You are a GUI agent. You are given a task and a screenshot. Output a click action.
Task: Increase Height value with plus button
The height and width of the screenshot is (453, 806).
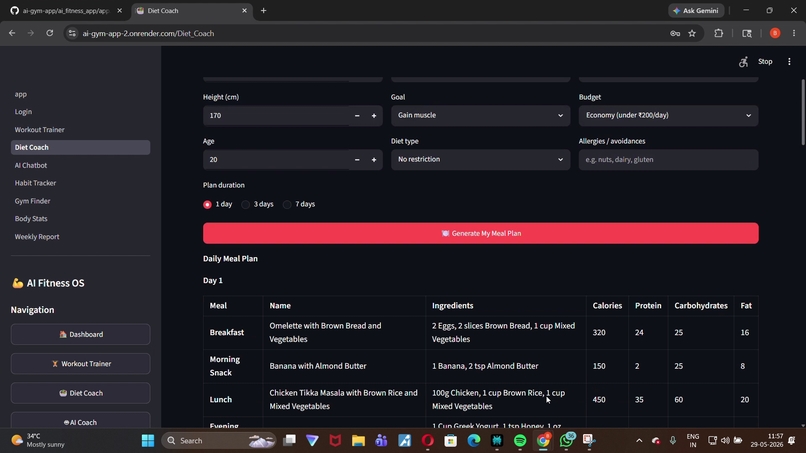374,116
